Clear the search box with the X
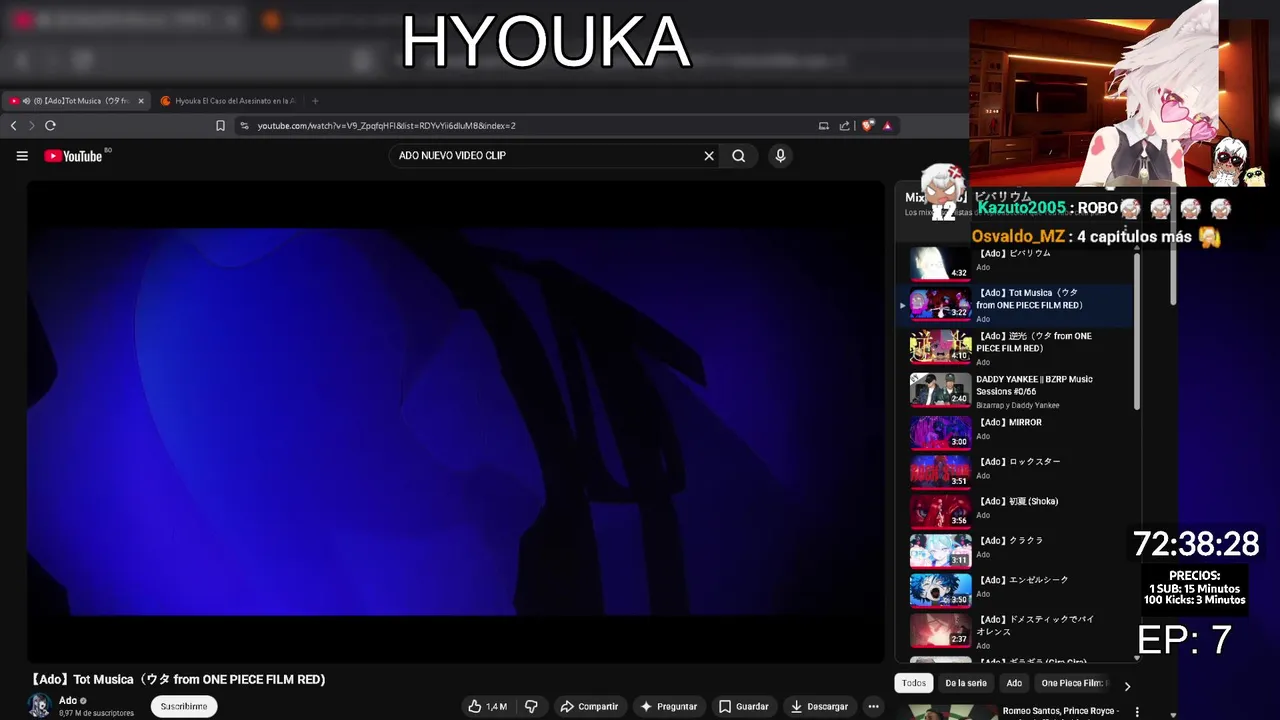 click(x=709, y=156)
